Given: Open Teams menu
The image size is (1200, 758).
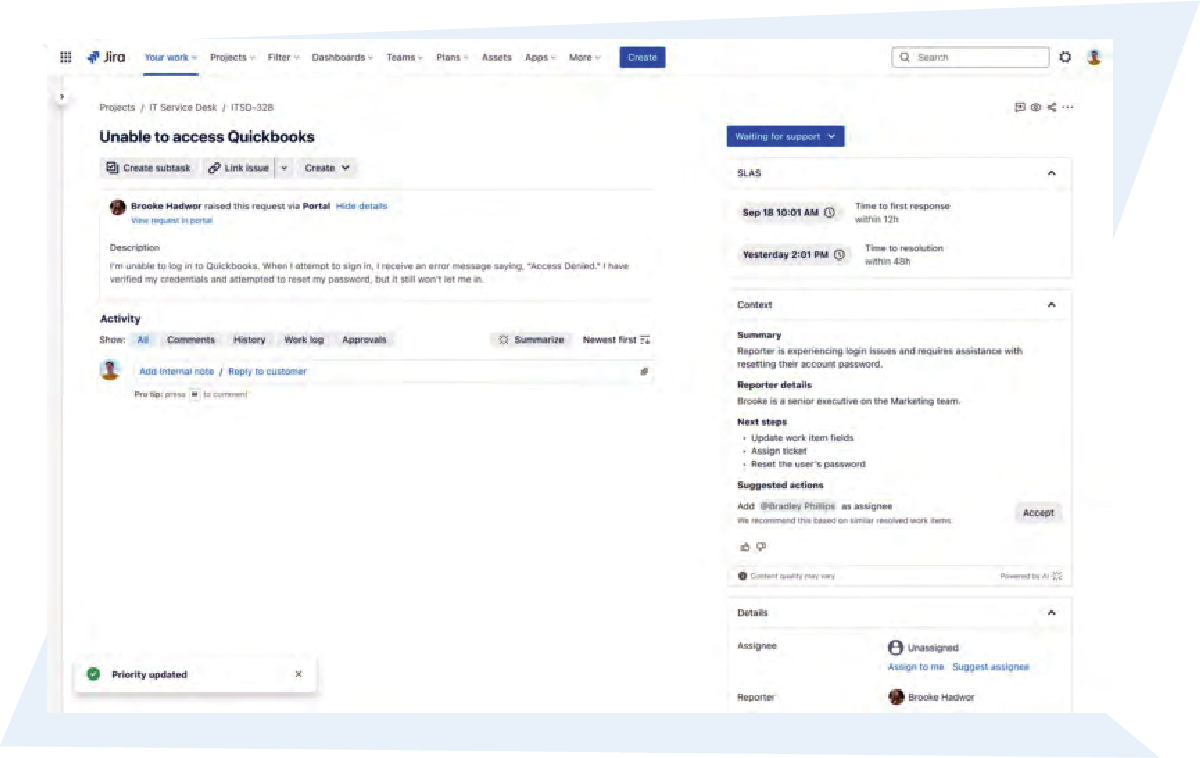Looking at the screenshot, I should click(x=405, y=58).
